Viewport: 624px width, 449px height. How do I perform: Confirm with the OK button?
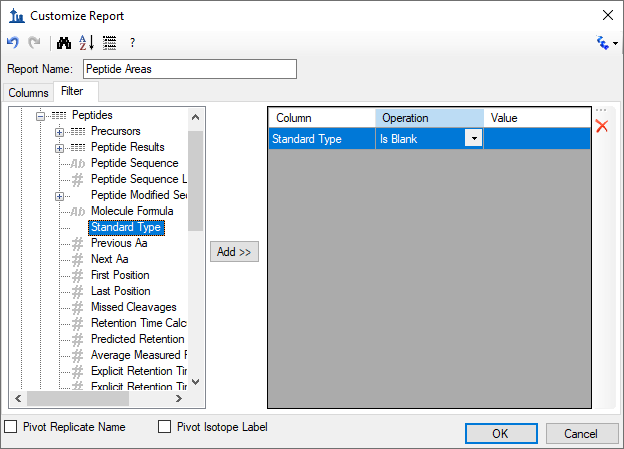501,433
